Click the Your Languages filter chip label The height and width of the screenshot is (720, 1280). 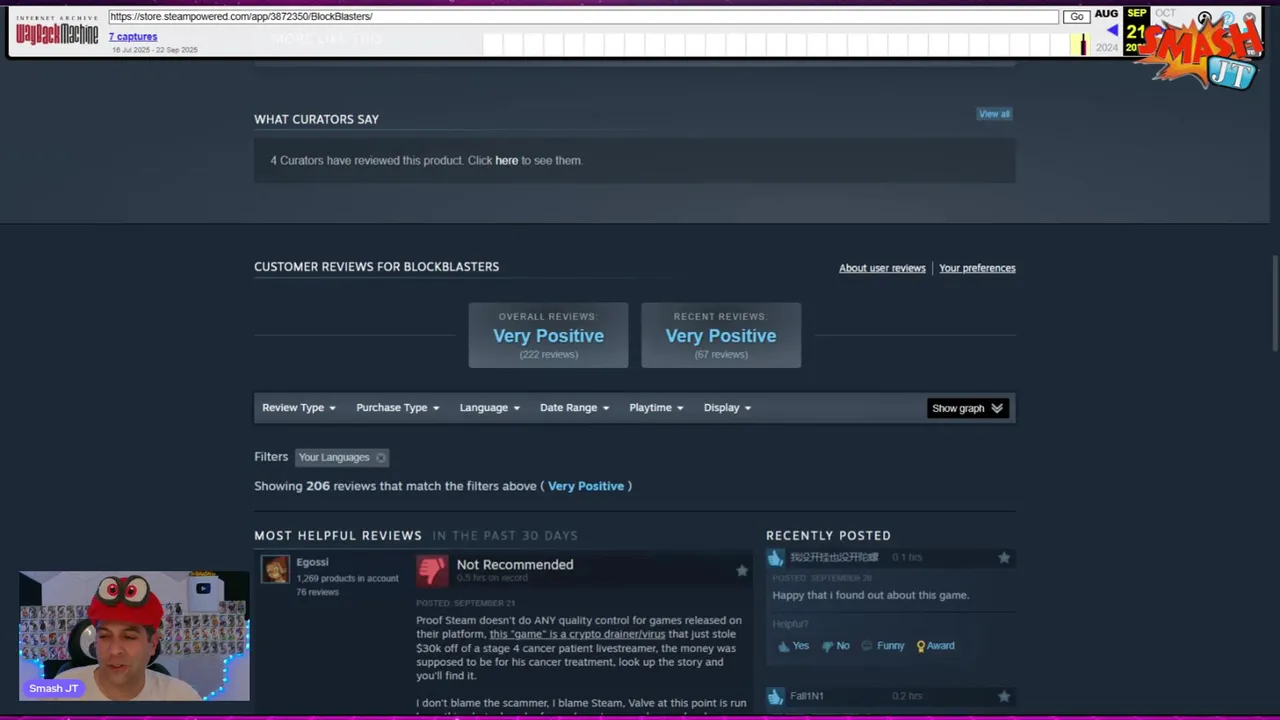pyautogui.click(x=334, y=457)
